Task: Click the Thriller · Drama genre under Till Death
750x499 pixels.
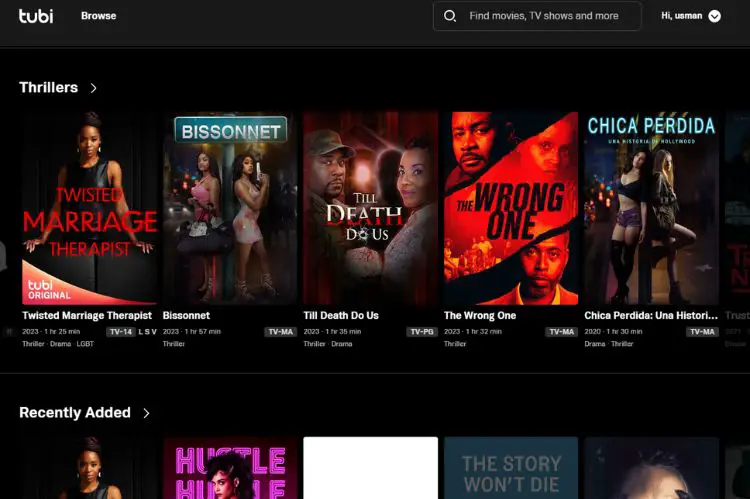Action: tap(328, 344)
